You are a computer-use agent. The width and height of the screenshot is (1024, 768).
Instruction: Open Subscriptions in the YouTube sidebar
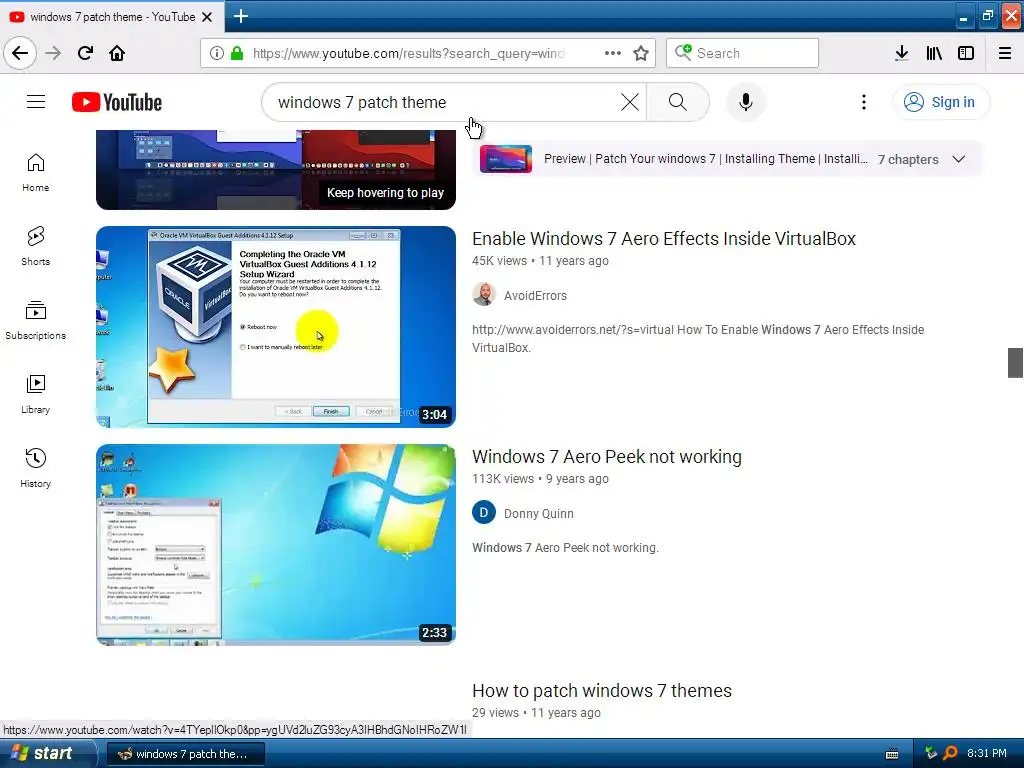(x=35, y=320)
